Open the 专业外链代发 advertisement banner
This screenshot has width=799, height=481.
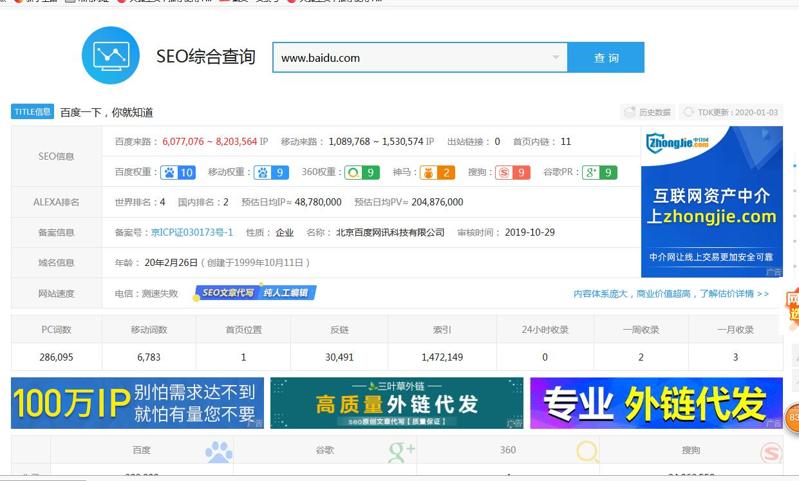[656, 403]
